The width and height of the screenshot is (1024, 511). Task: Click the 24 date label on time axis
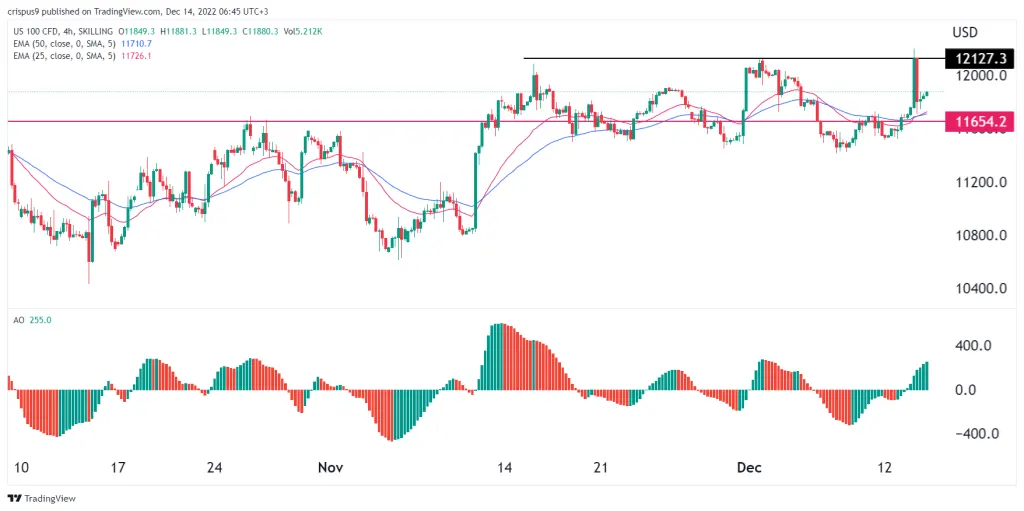pyautogui.click(x=215, y=469)
